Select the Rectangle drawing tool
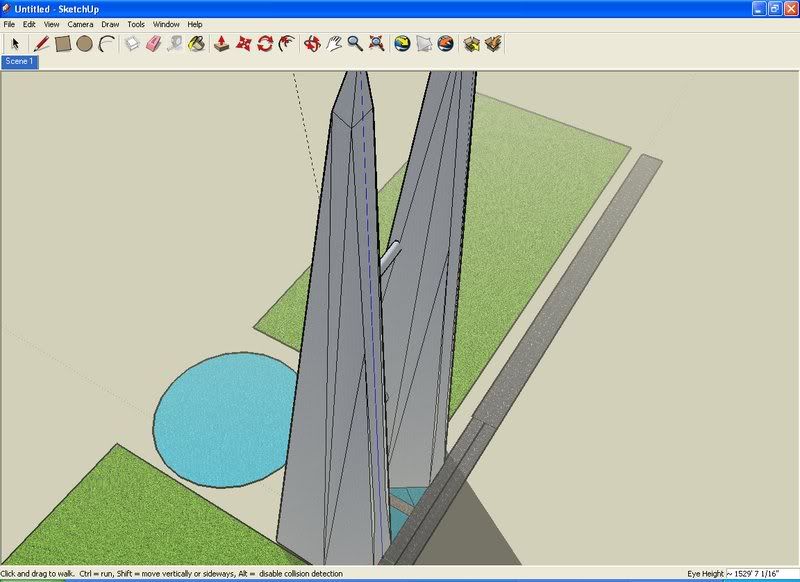 pyautogui.click(x=63, y=43)
